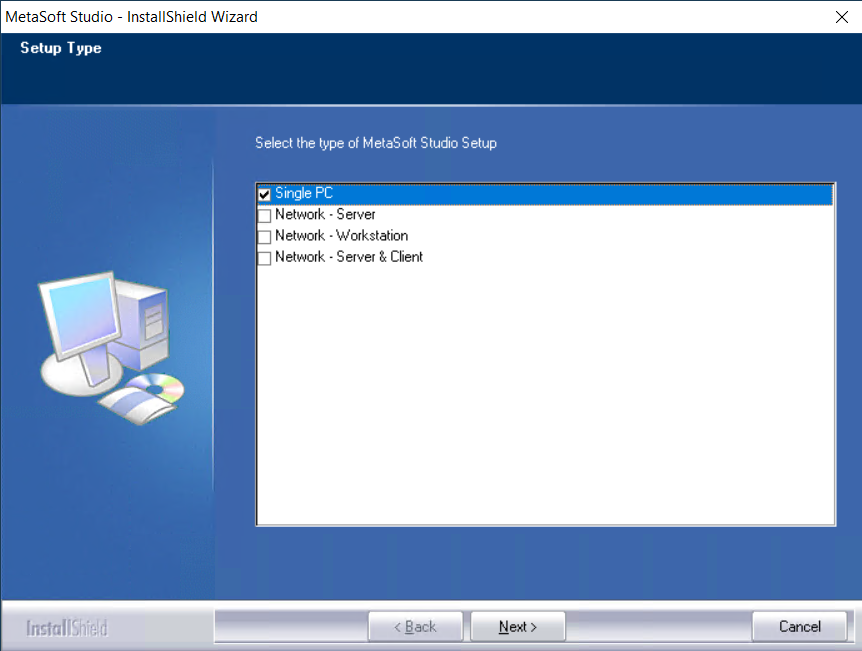This screenshot has width=862, height=651.
Task: Return to the previous page with < Back
Action: click(x=416, y=626)
